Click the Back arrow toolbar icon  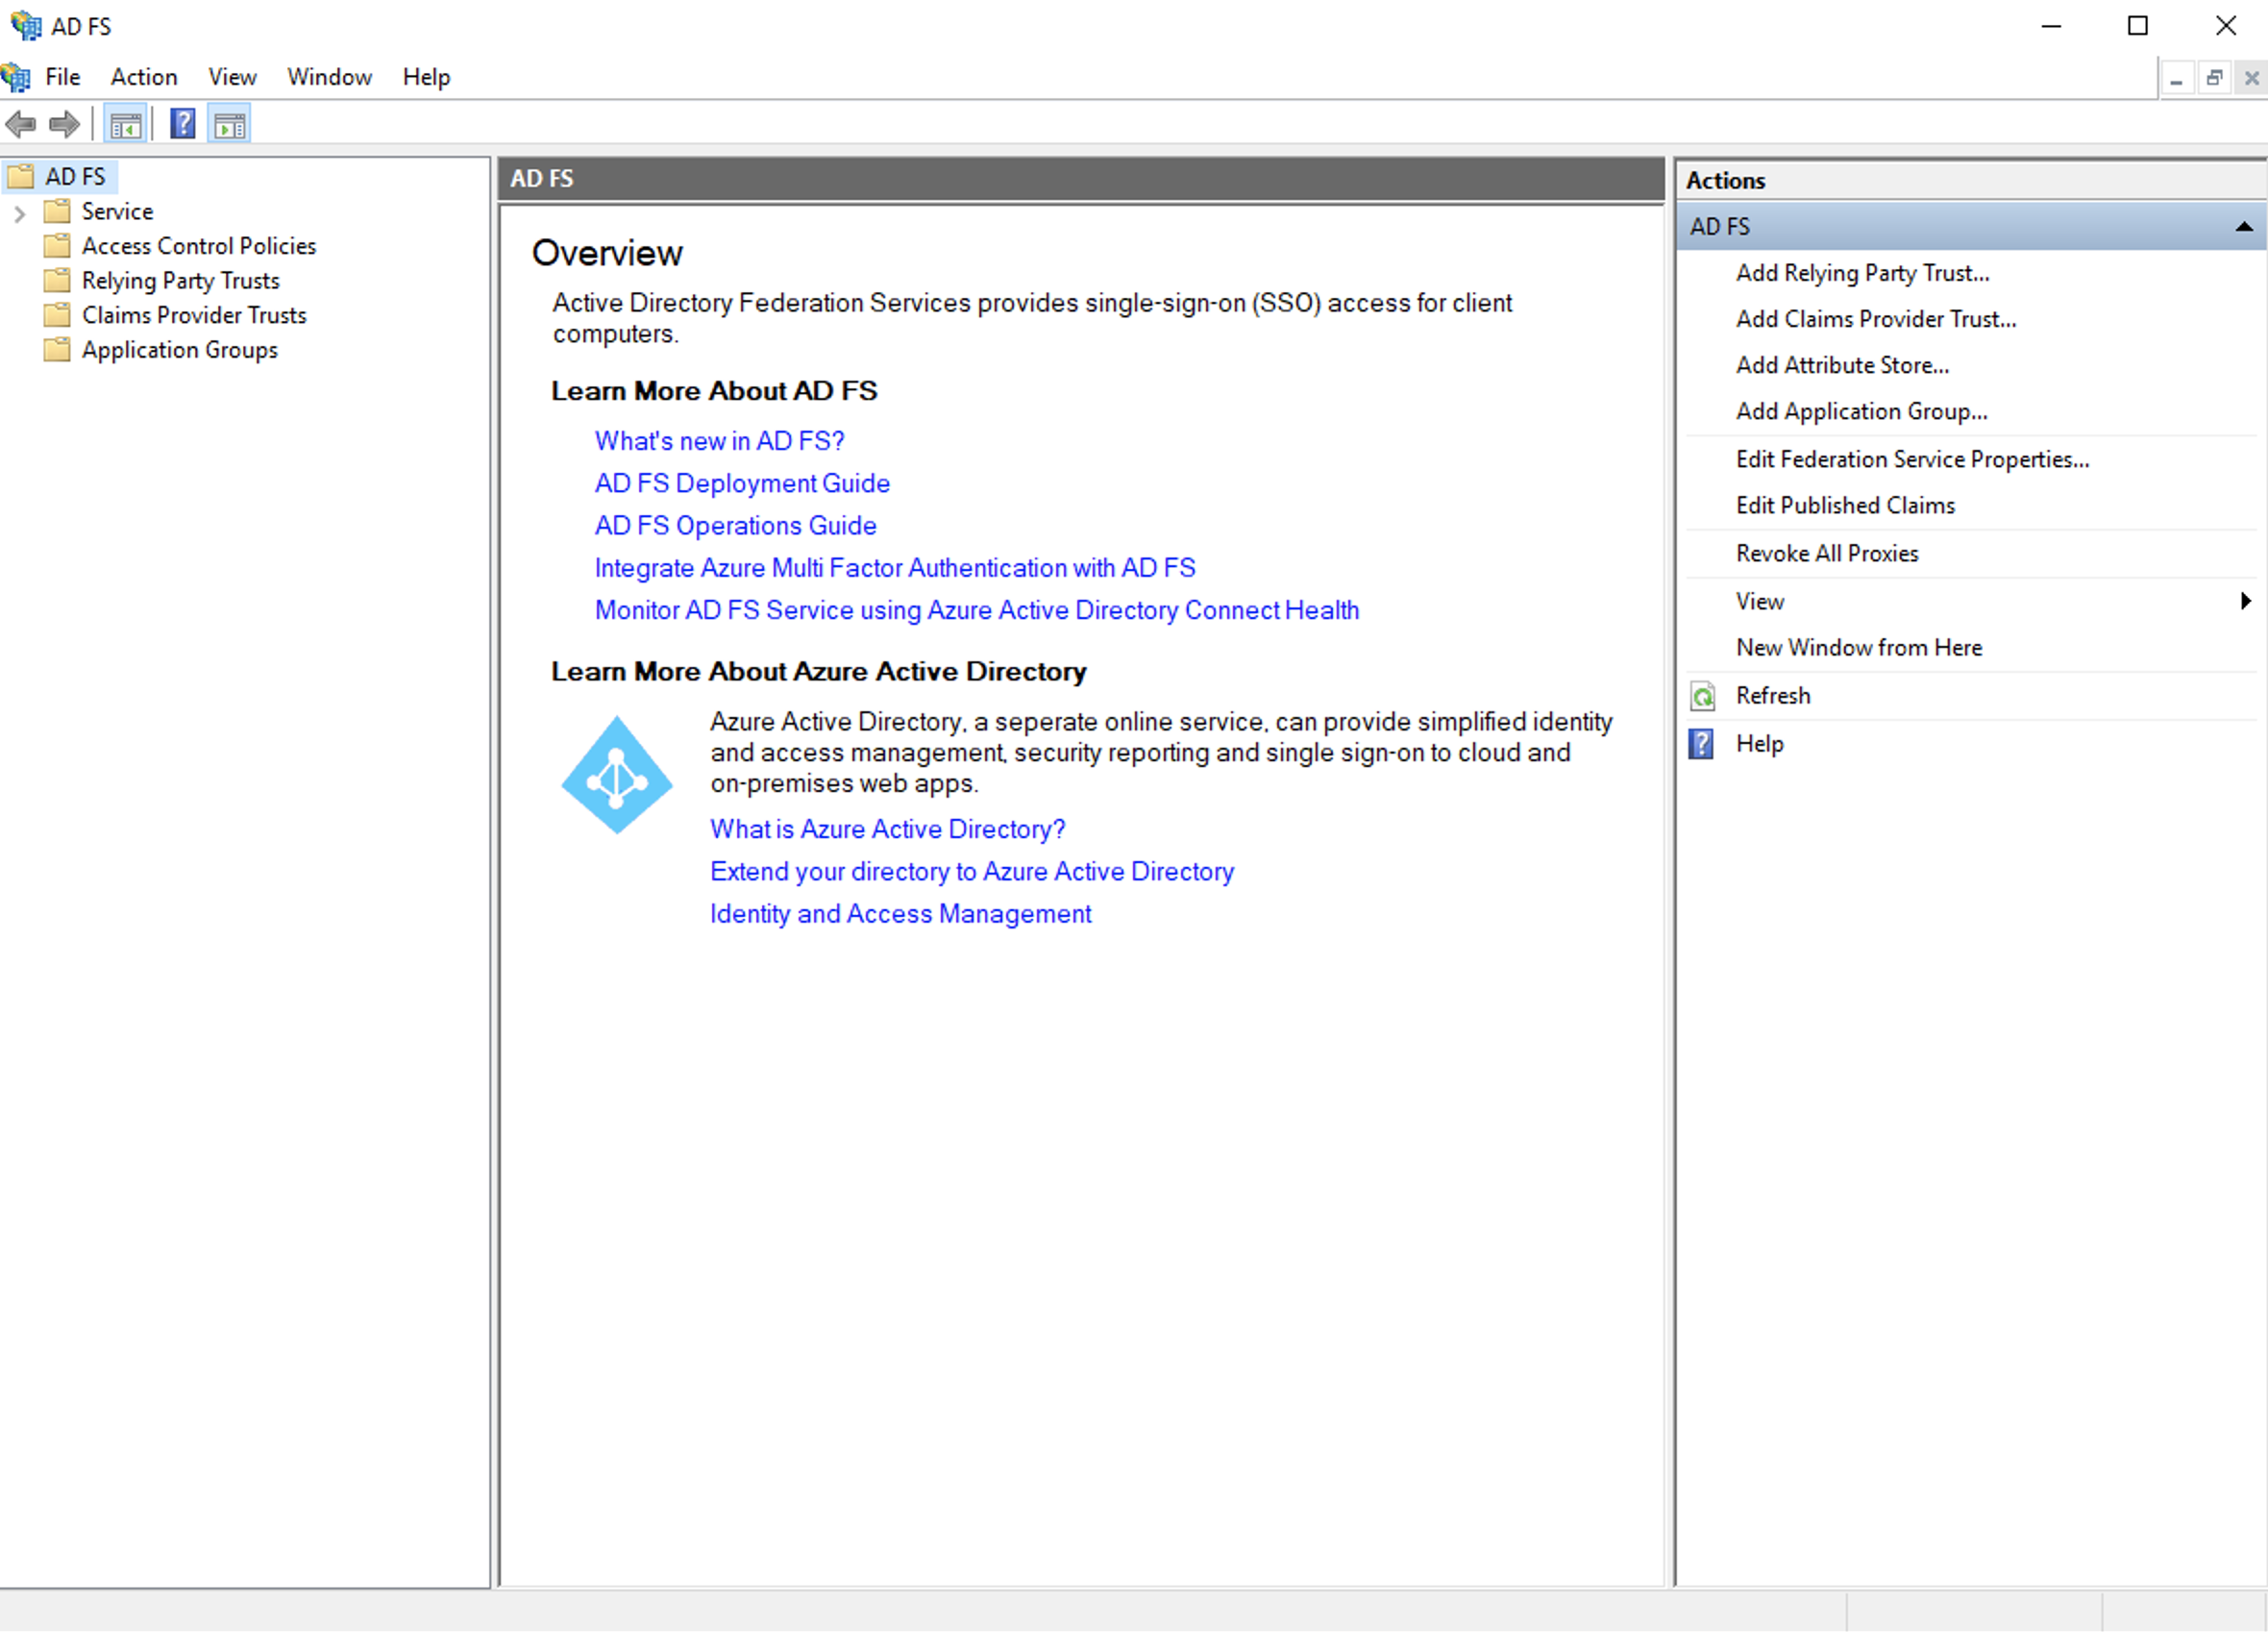tap(21, 125)
